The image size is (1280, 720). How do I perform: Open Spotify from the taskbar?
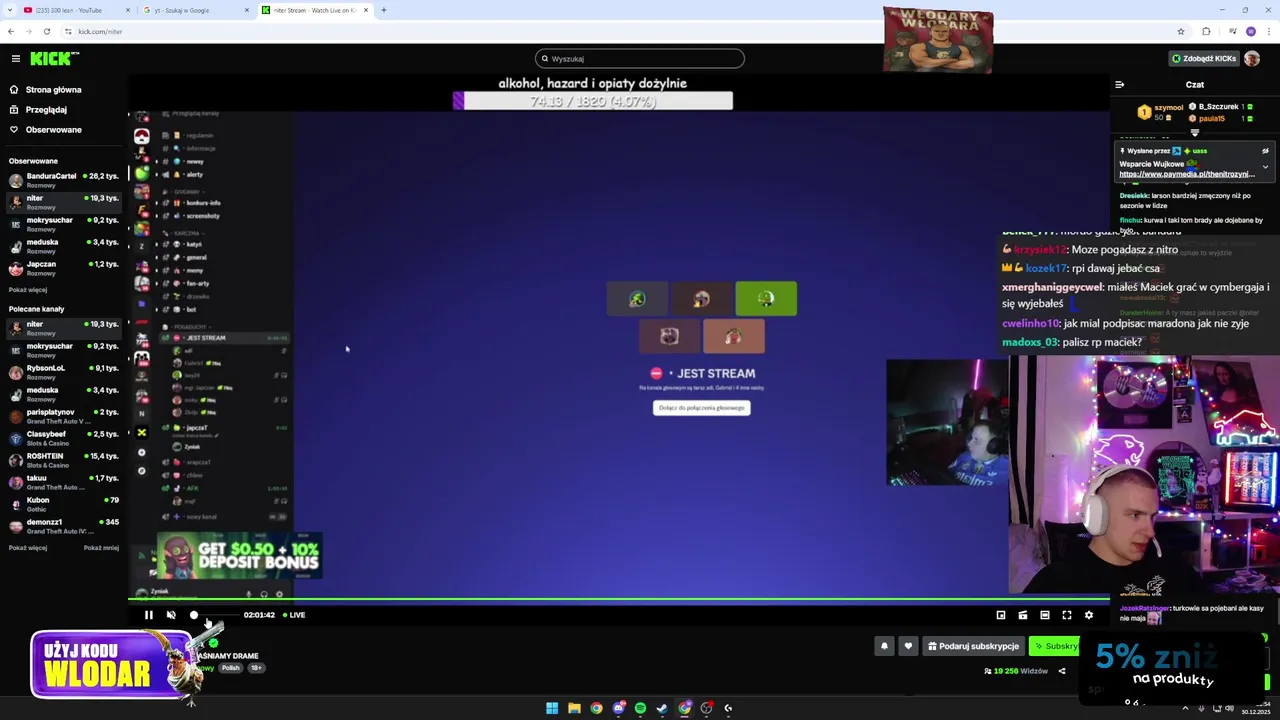pos(640,708)
